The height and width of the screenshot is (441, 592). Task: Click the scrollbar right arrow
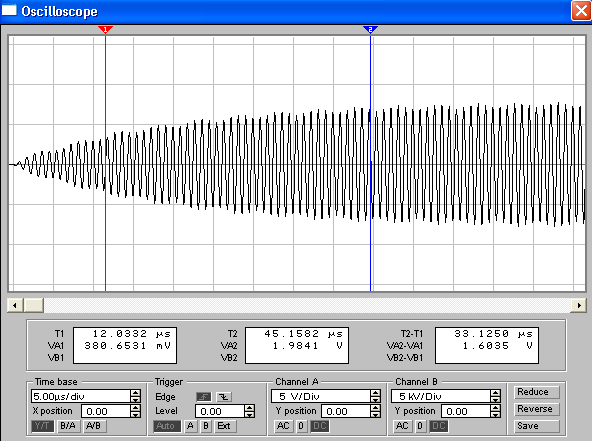click(579, 305)
